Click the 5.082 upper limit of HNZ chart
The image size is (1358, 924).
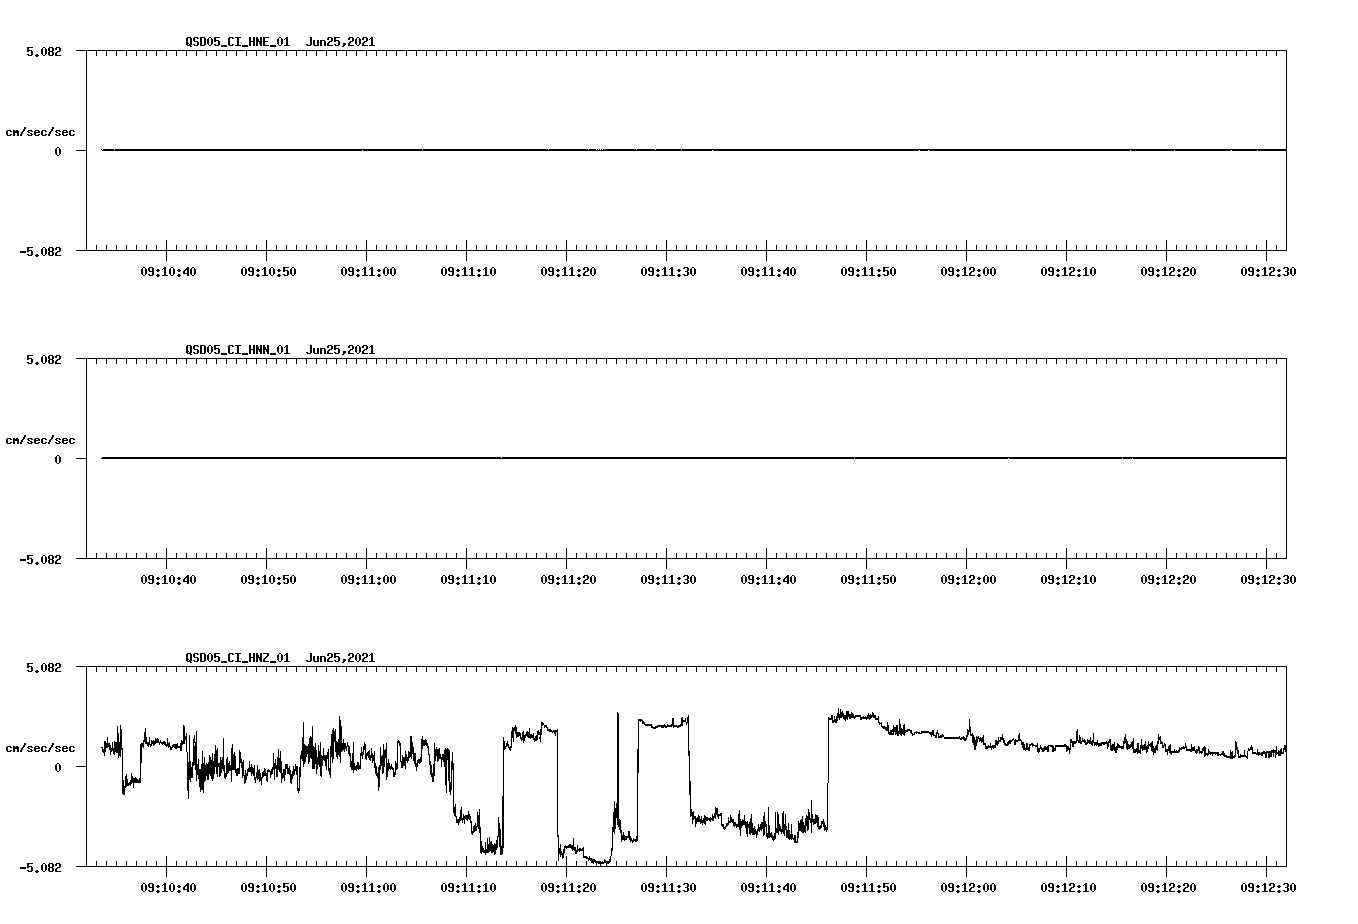click(x=44, y=667)
